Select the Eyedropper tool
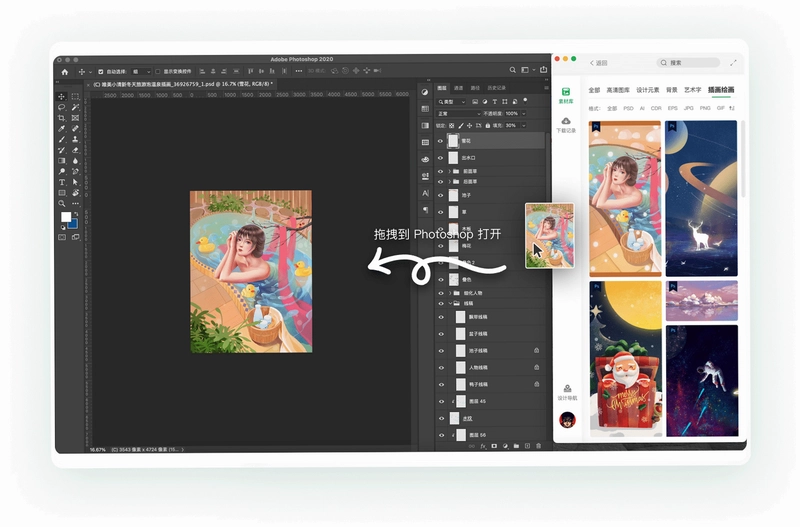 tap(62, 129)
